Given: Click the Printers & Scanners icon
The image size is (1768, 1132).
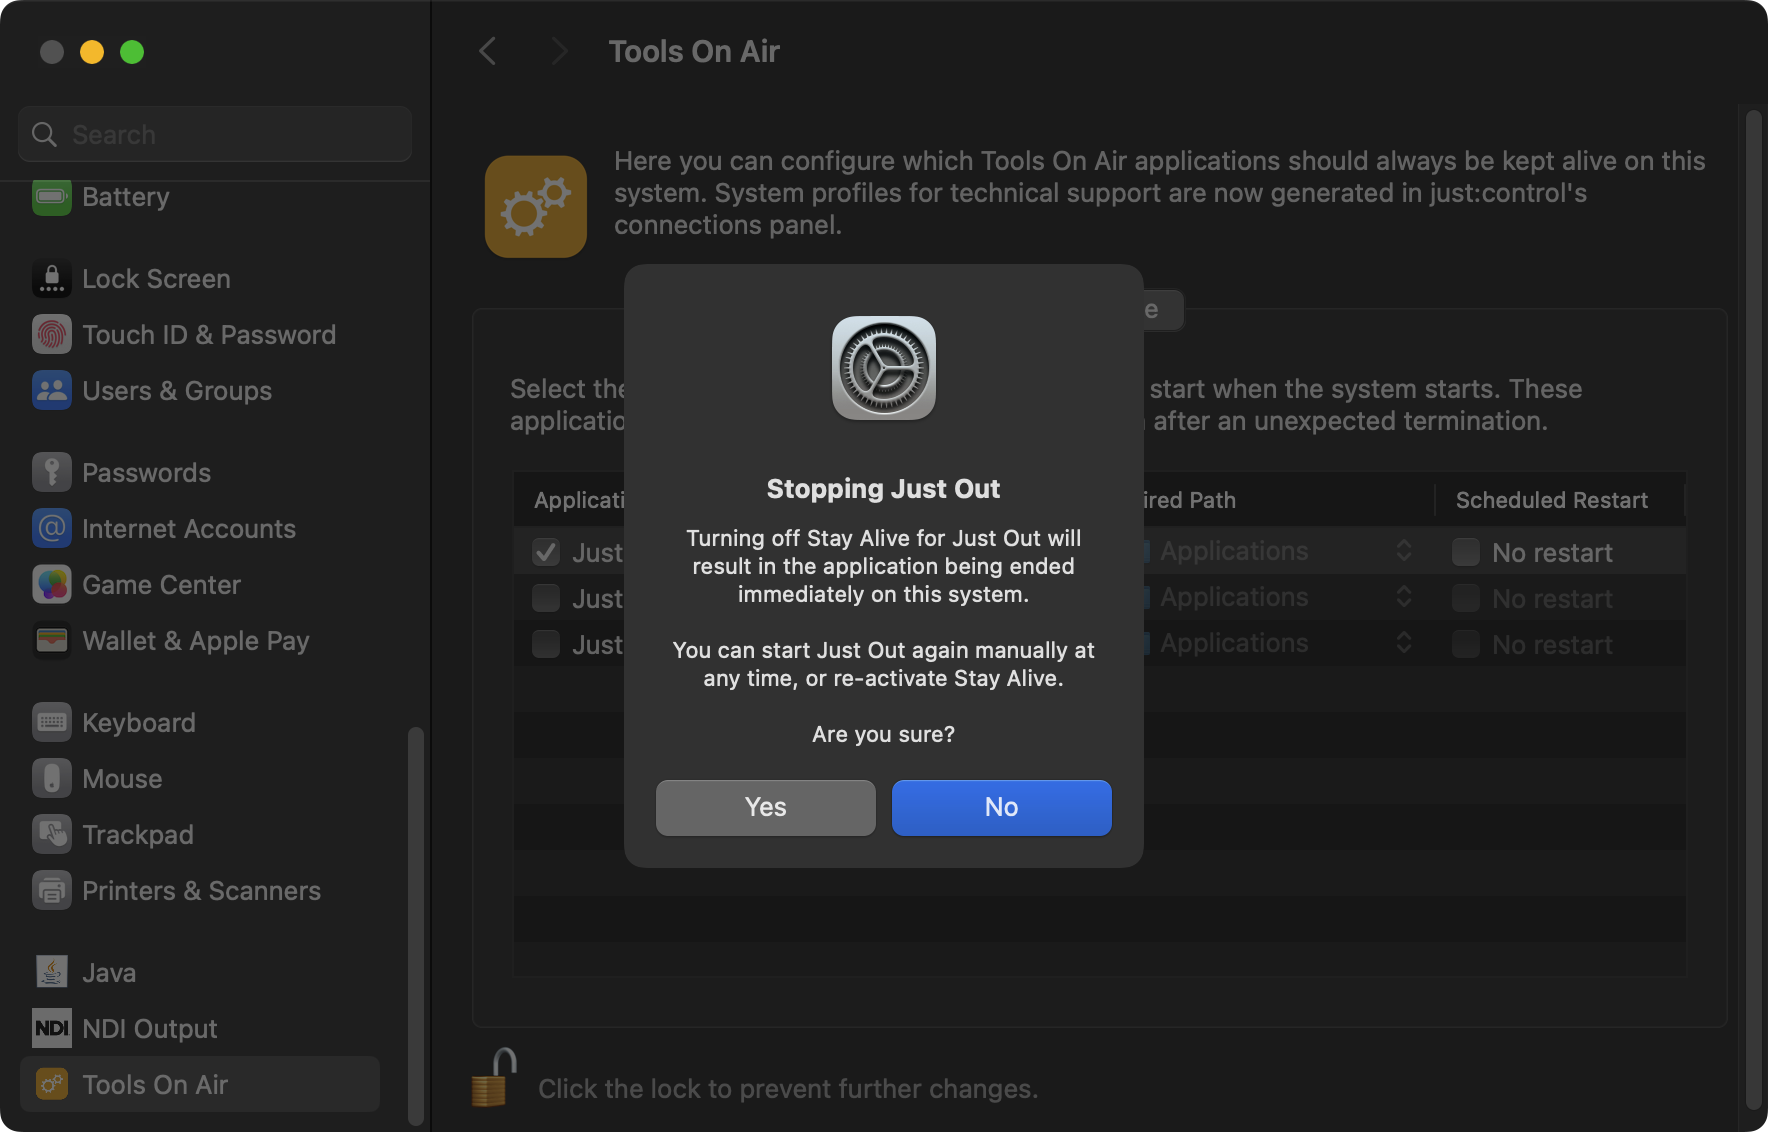Looking at the screenshot, I should (x=52, y=891).
